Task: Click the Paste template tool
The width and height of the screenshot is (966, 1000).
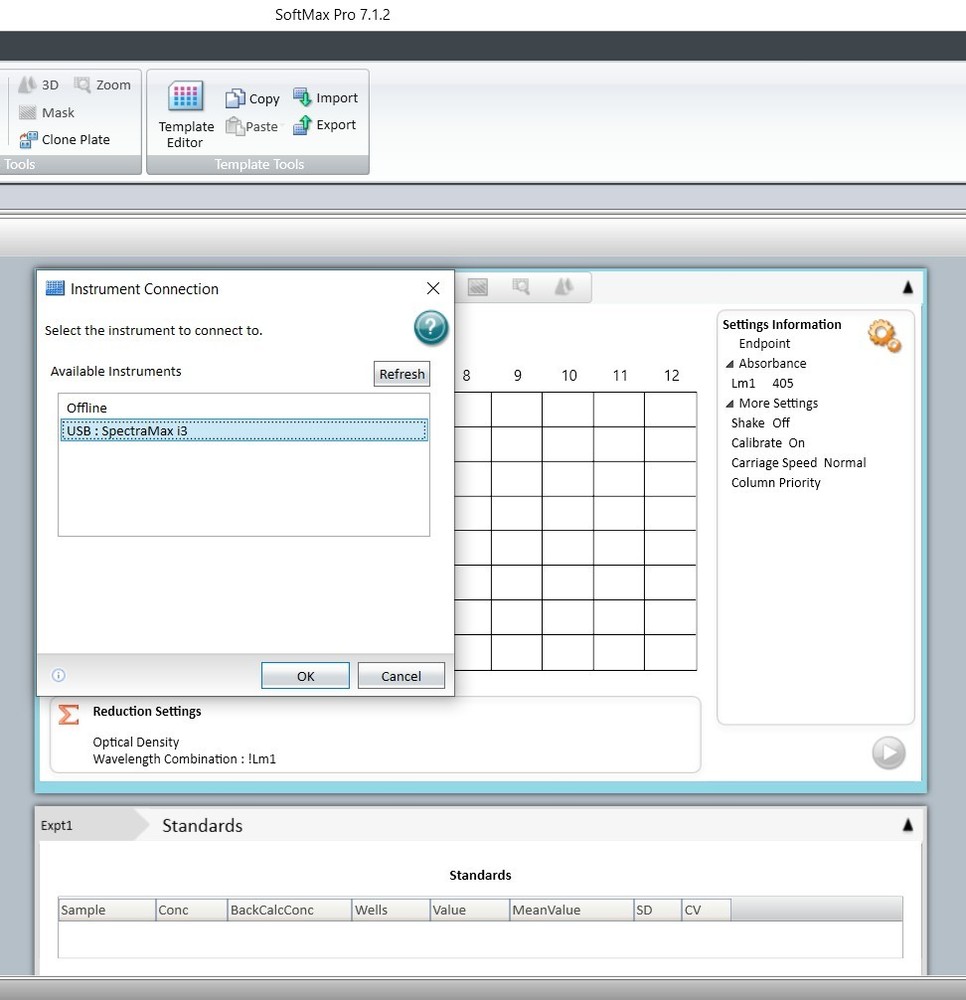Action: (252, 126)
